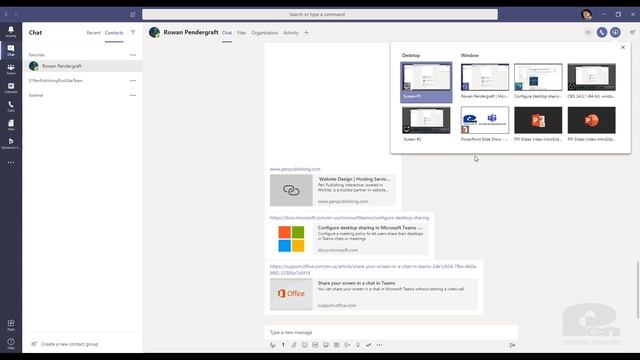The height and width of the screenshot is (360, 640).
Task: Send the message with the arrow
Action: click(512, 345)
